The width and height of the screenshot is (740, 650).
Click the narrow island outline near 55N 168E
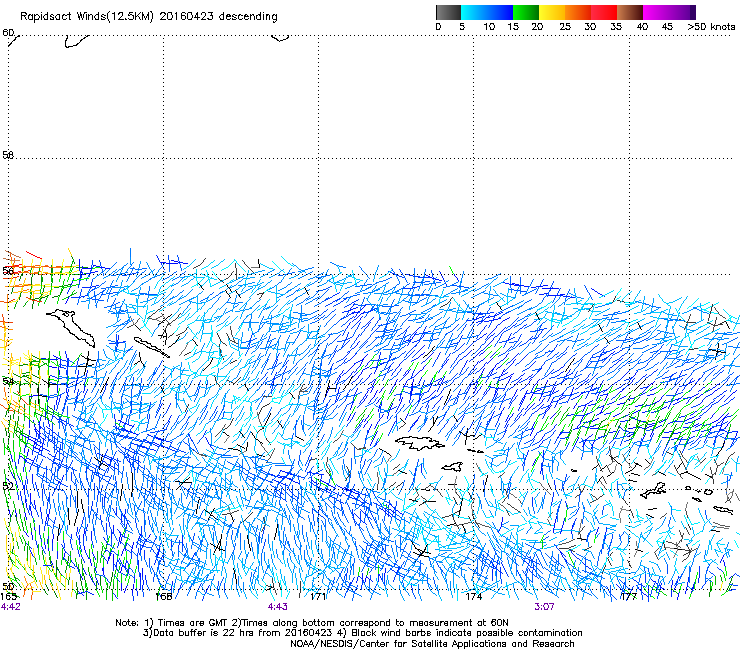tap(151, 347)
